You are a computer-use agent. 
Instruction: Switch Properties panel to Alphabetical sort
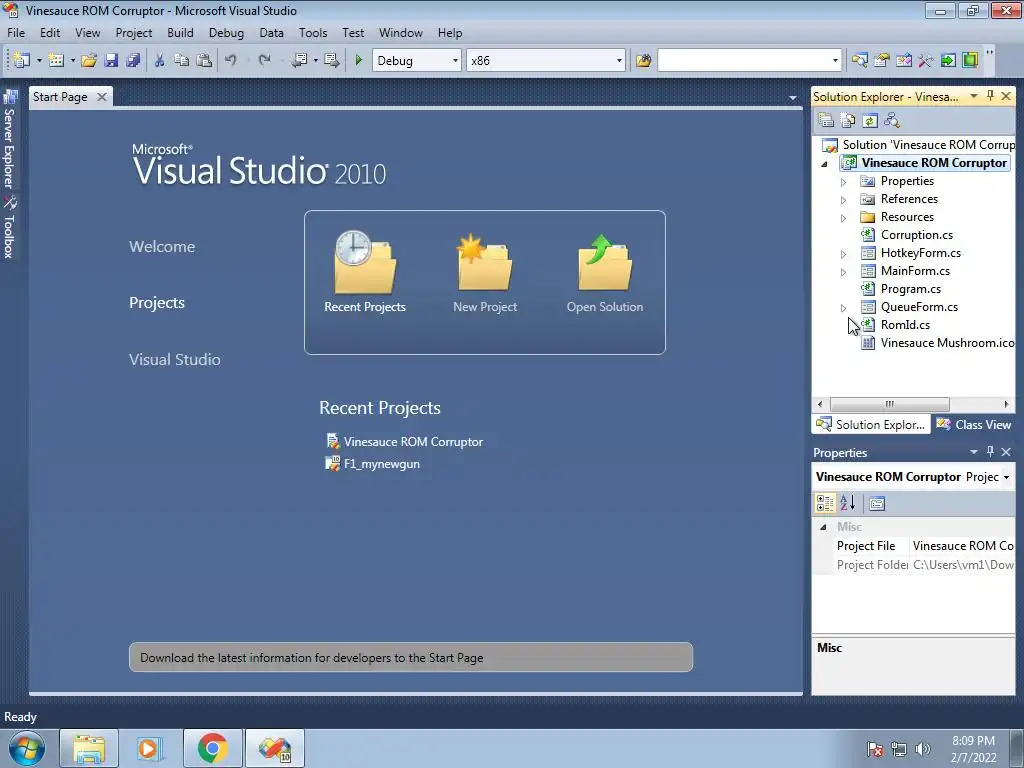[848, 503]
